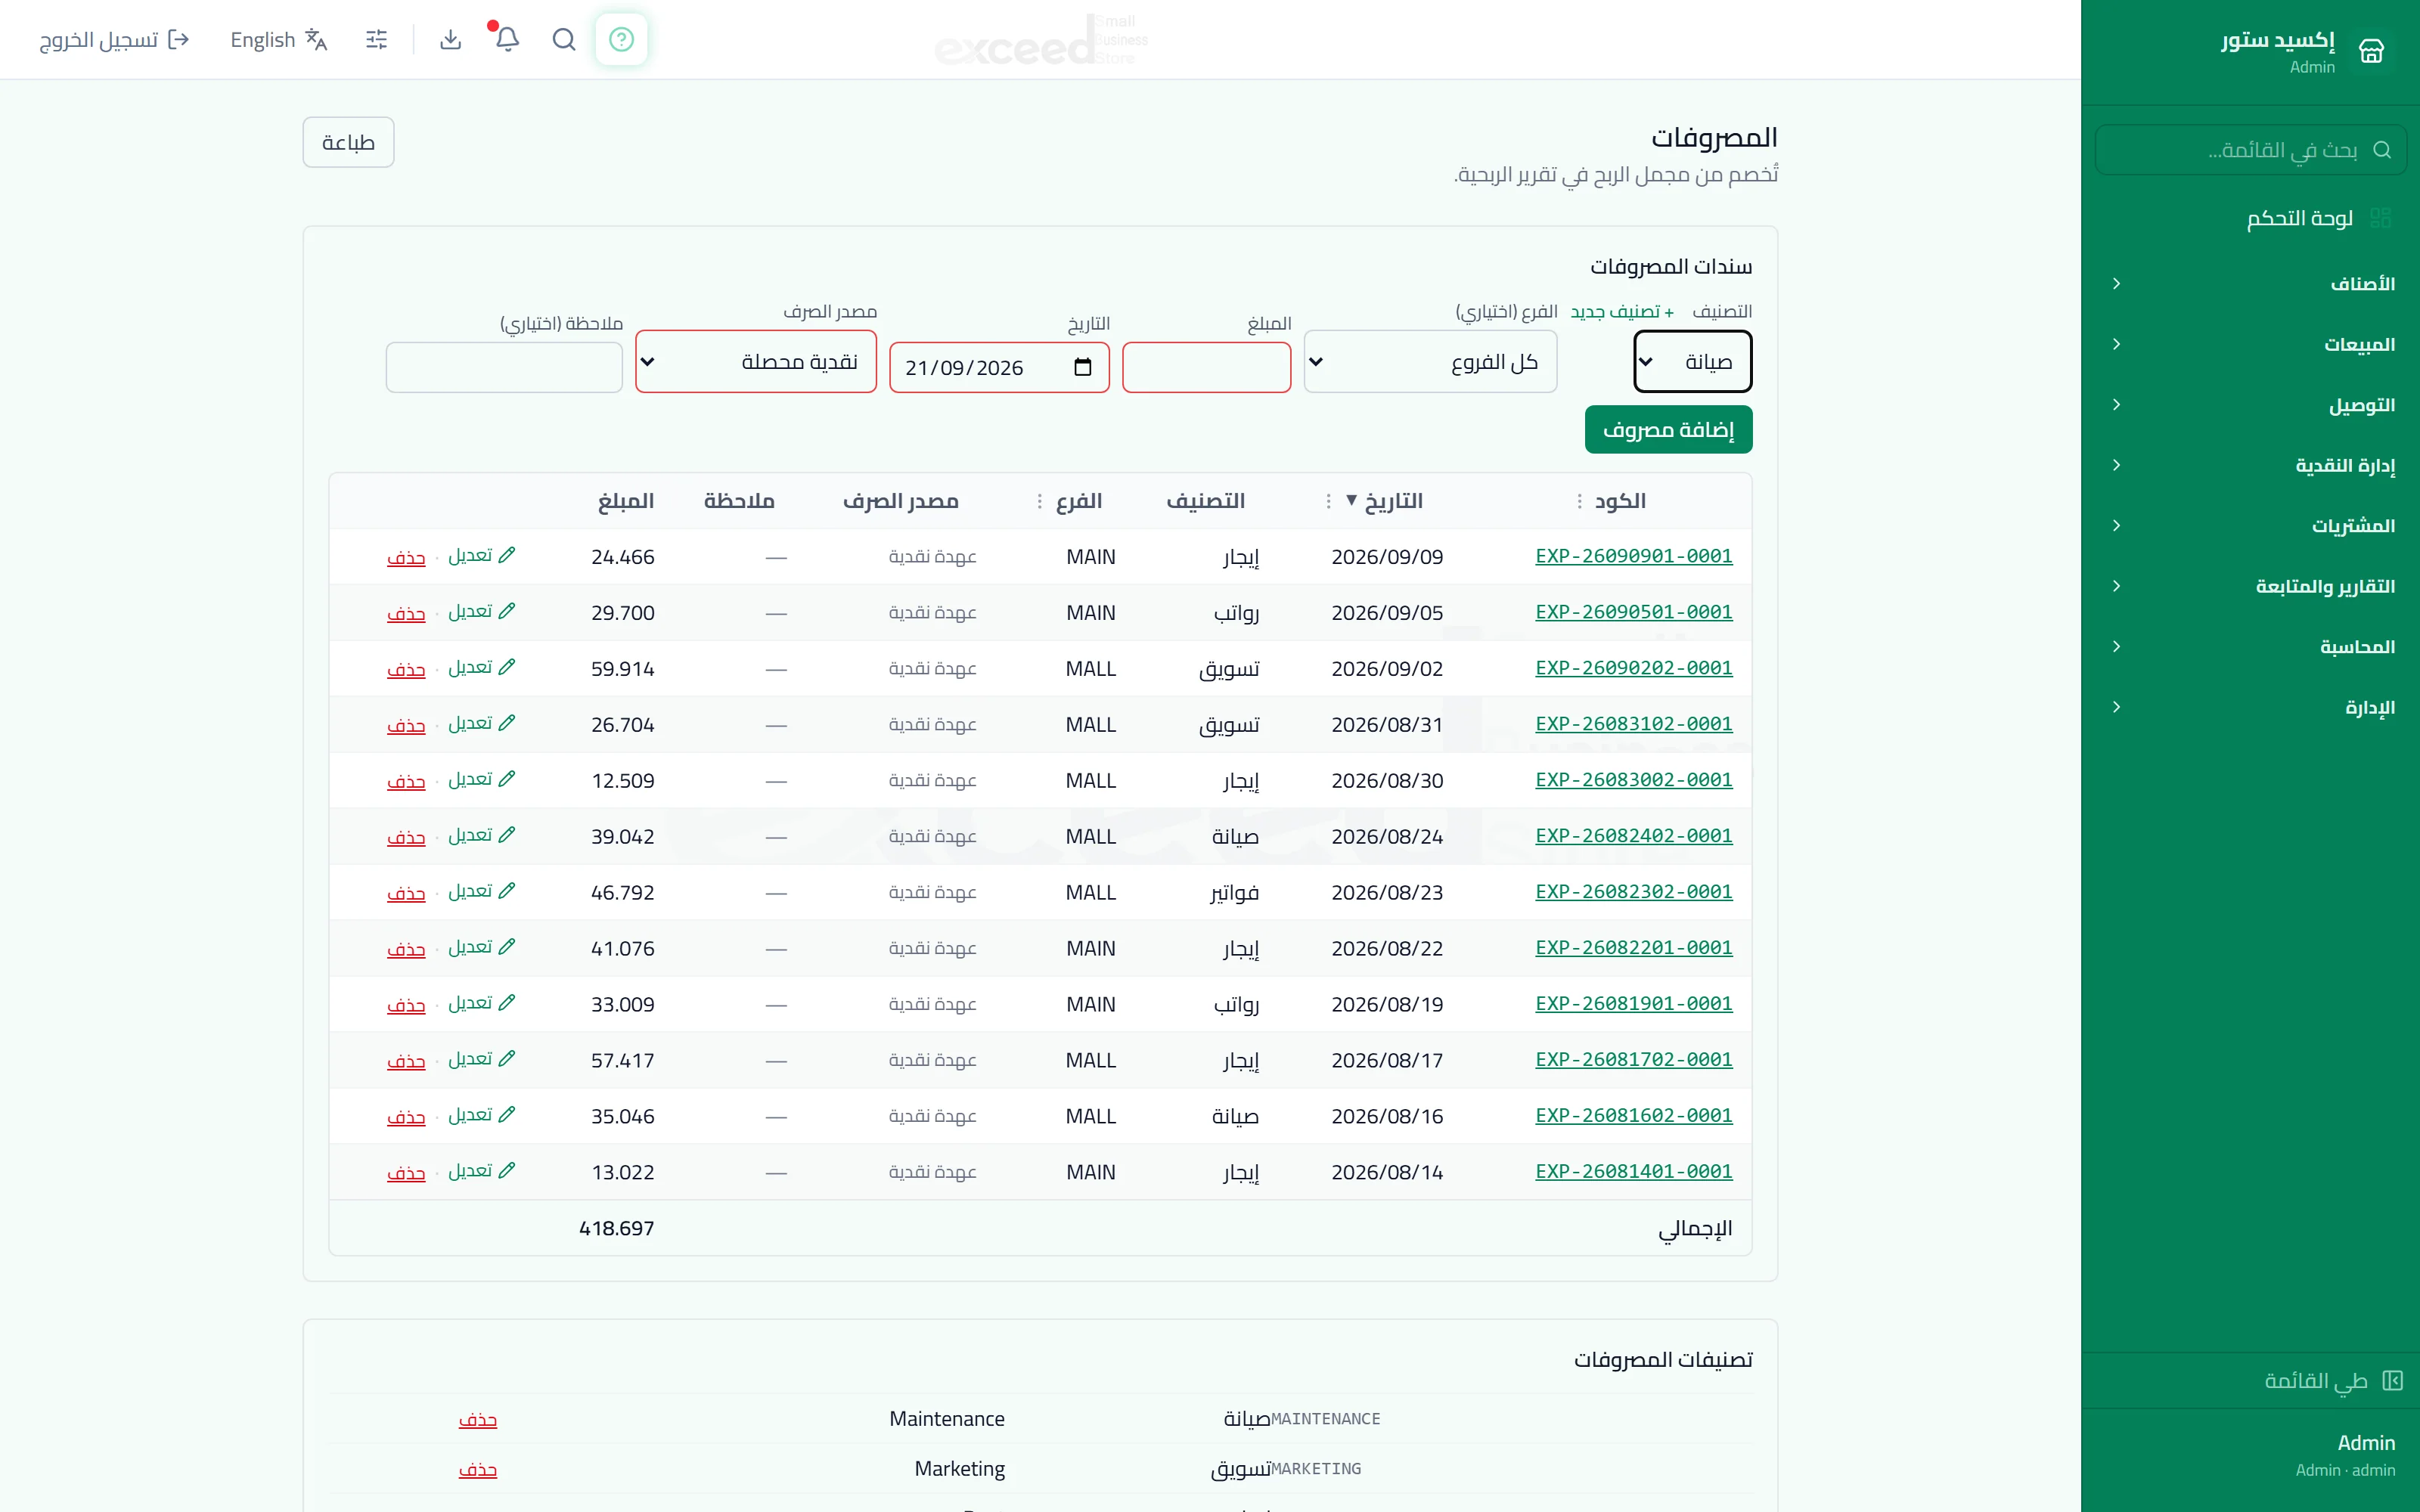Viewport: 2420px width, 1512px height.
Task: Click the طباعة print button
Action: click(348, 142)
